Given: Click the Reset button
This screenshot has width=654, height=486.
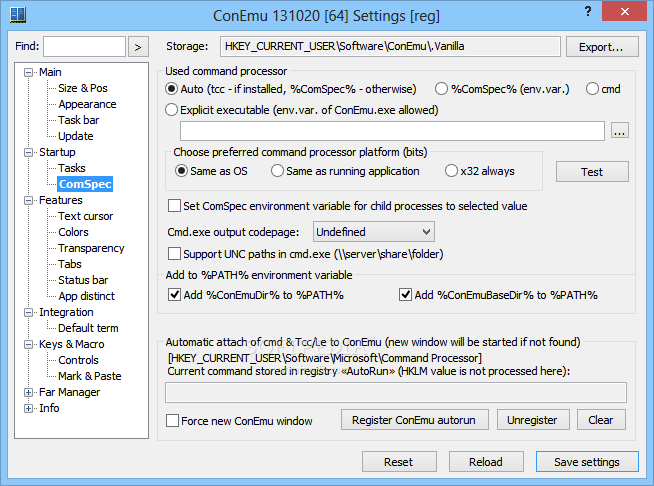Looking at the screenshot, I should pyautogui.click(x=399, y=462).
